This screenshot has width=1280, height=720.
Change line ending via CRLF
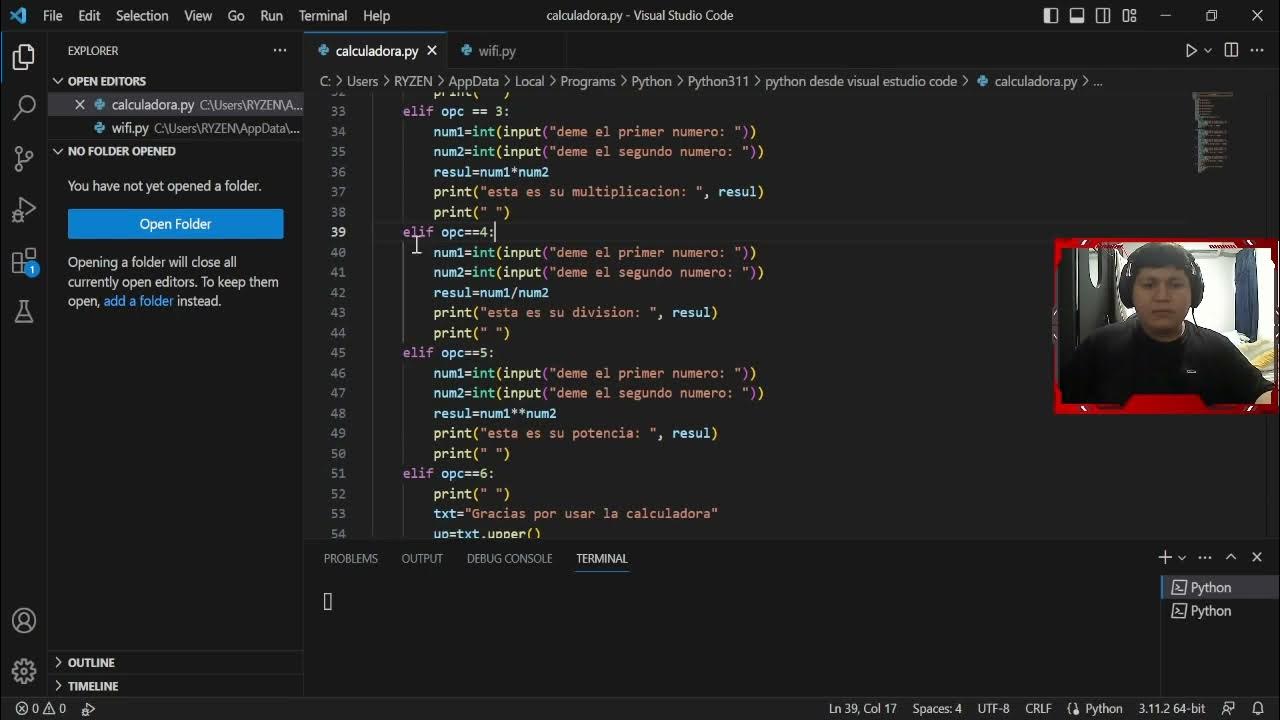click(x=1038, y=708)
